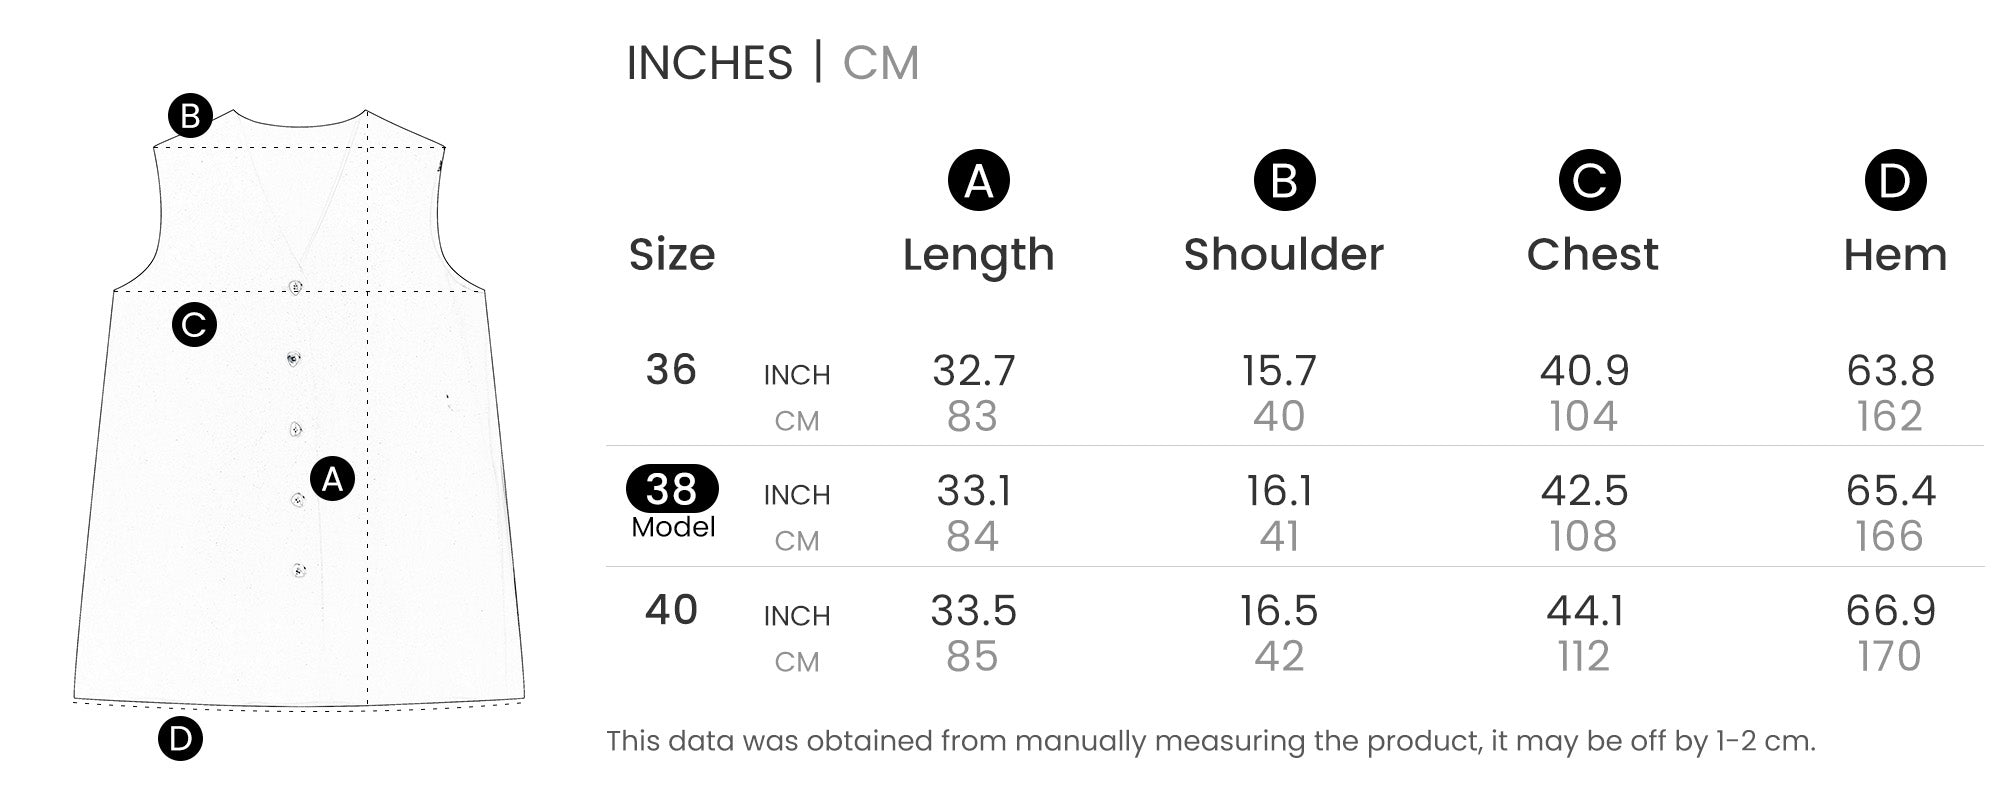The image size is (2000, 806).
Task: Click the D icon above Hem column
Action: [1895, 181]
